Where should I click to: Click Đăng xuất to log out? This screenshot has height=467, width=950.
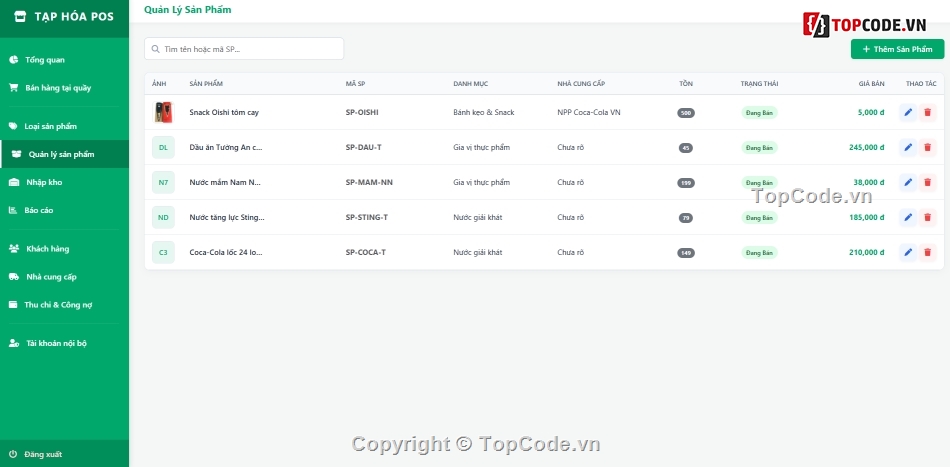(42, 454)
